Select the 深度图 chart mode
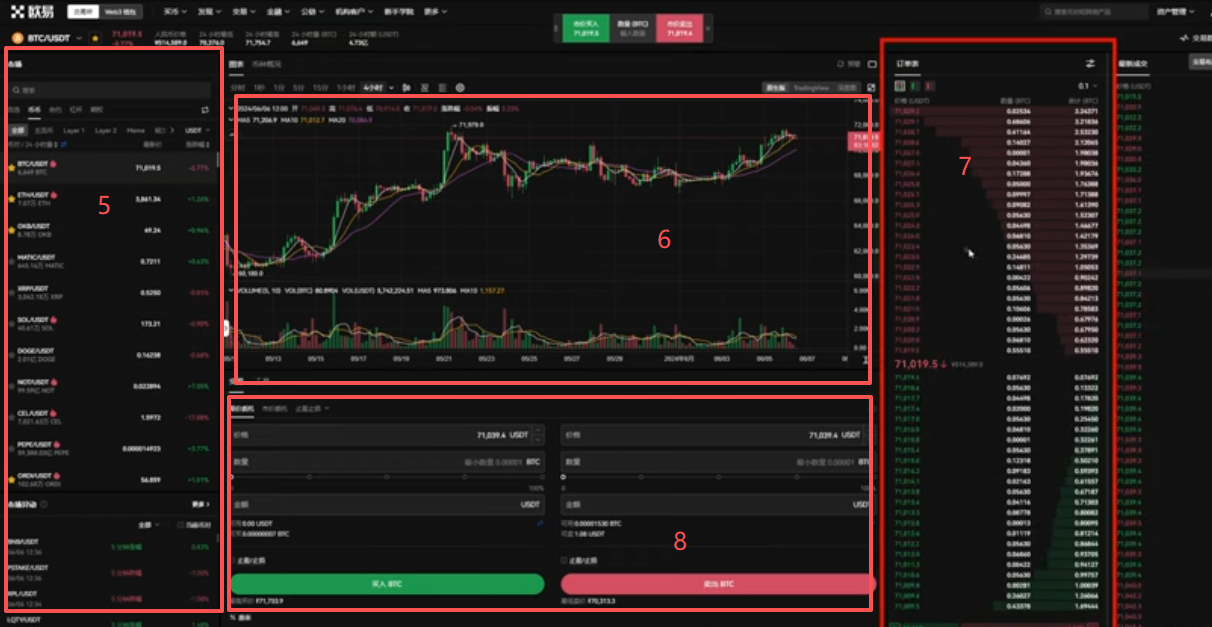The height and width of the screenshot is (627, 1212). click(847, 88)
